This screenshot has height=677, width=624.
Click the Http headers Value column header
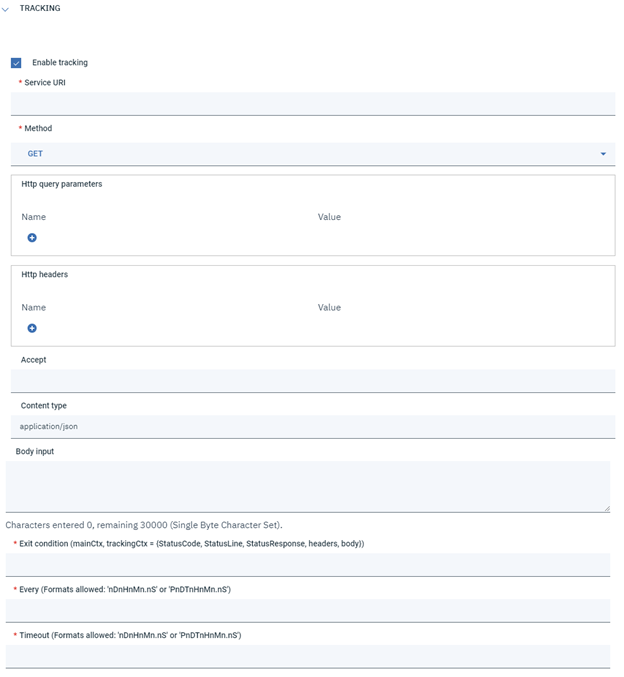(329, 308)
